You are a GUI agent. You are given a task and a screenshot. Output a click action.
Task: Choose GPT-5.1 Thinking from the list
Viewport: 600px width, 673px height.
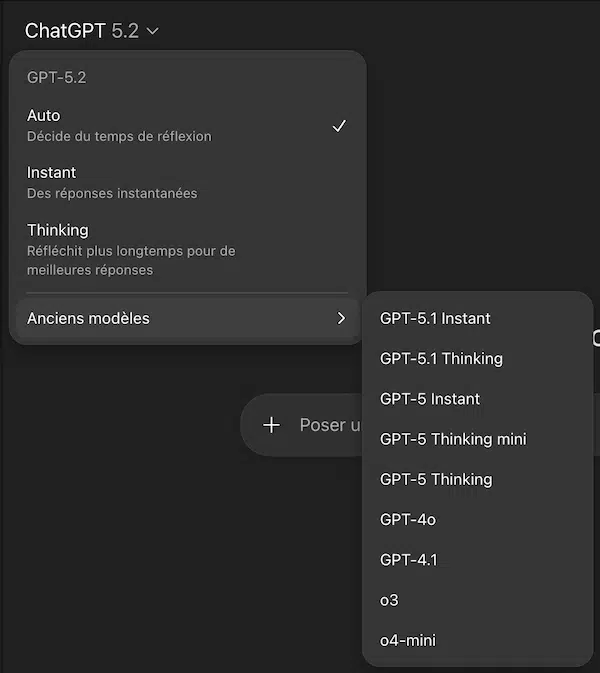point(441,358)
